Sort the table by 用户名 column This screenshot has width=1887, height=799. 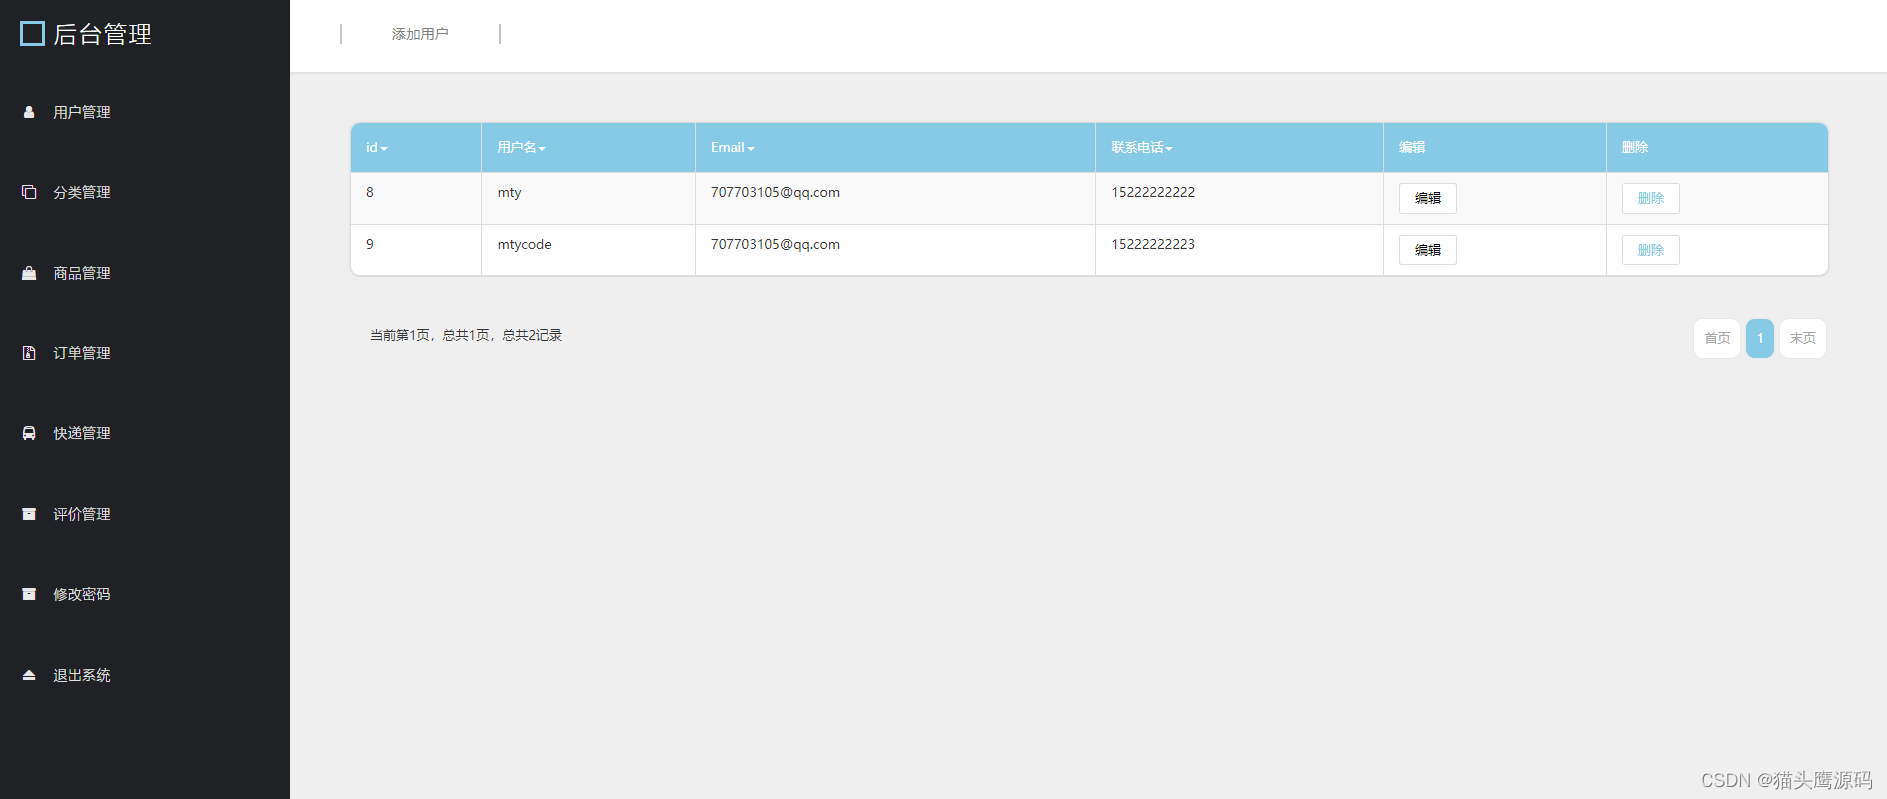[x=521, y=148]
